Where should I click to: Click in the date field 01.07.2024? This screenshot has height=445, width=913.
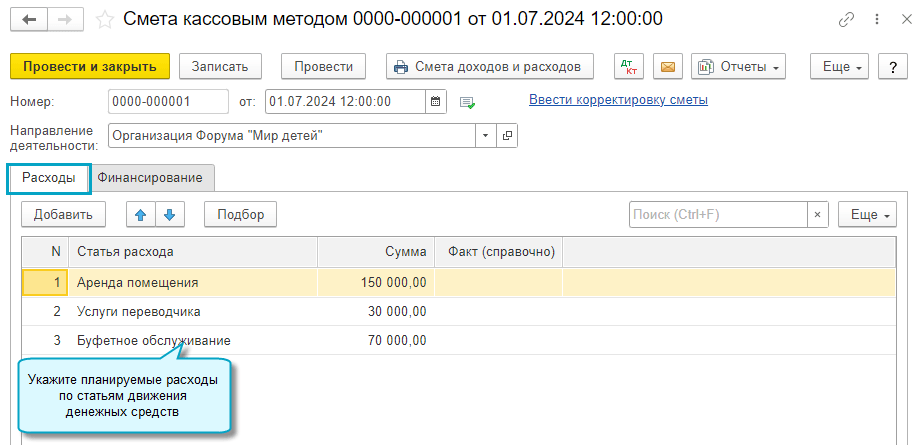click(x=346, y=101)
